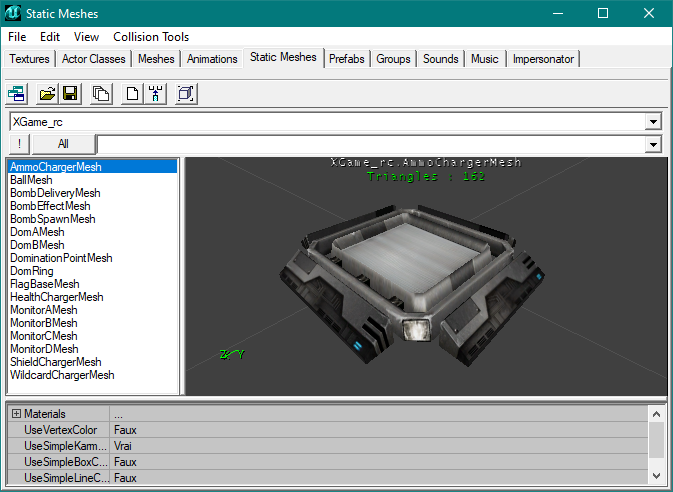Click the properties scrollbar thumb
The image size is (673, 492).
pyautogui.click(x=656, y=440)
